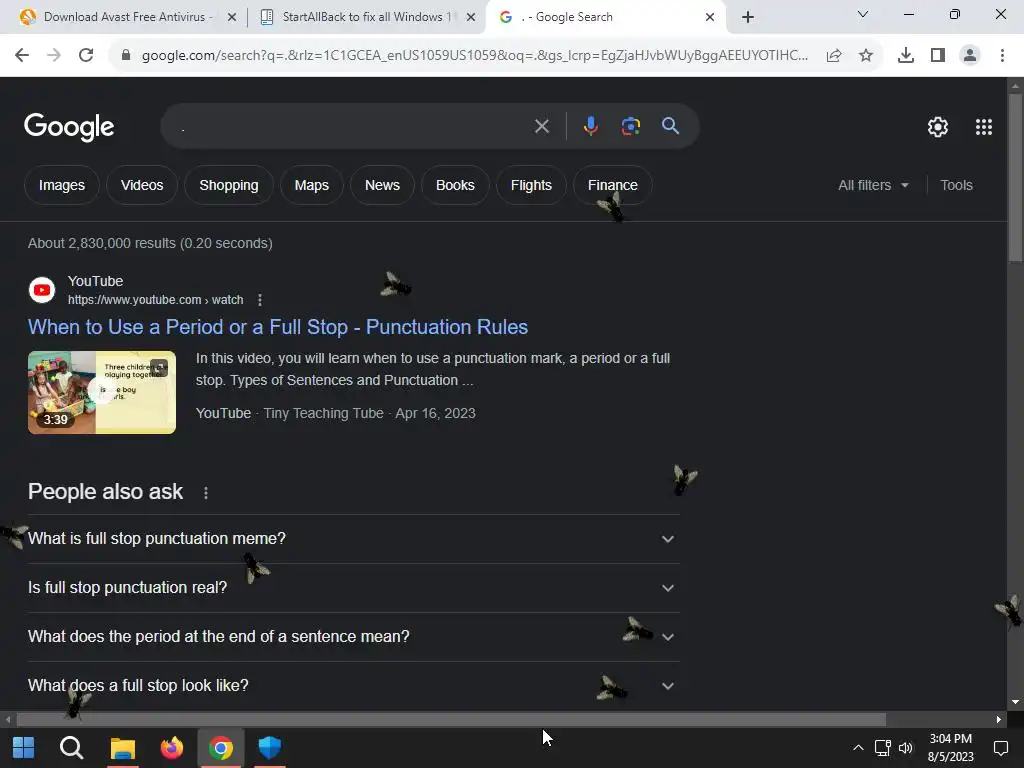This screenshot has height=768, width=1024.
Task: Clear the Google search box with X
Action: [542, 126]
